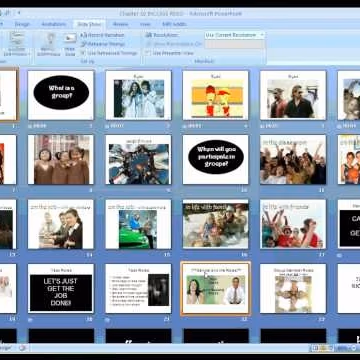The image size is (360, 360).
Task: Click the Hide Slide icon
Action: point(70,43)
